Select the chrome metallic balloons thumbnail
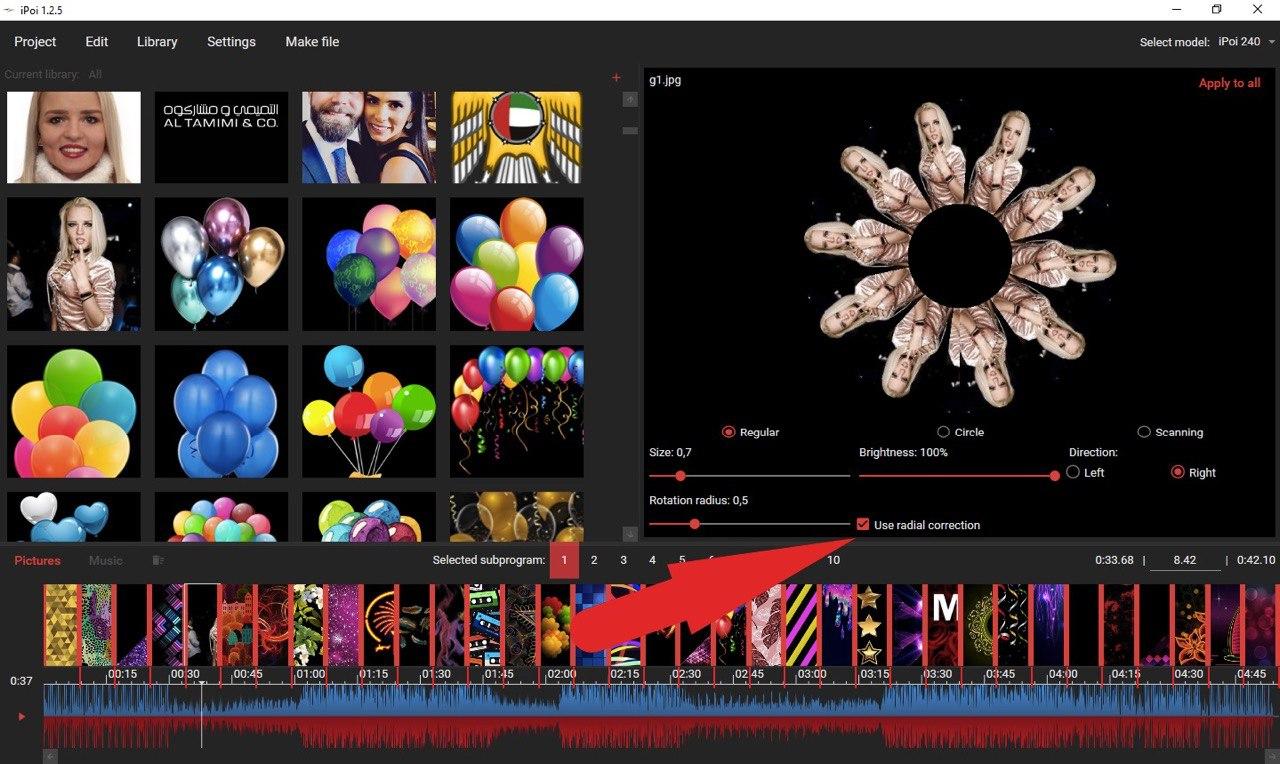 click(221, 264)
